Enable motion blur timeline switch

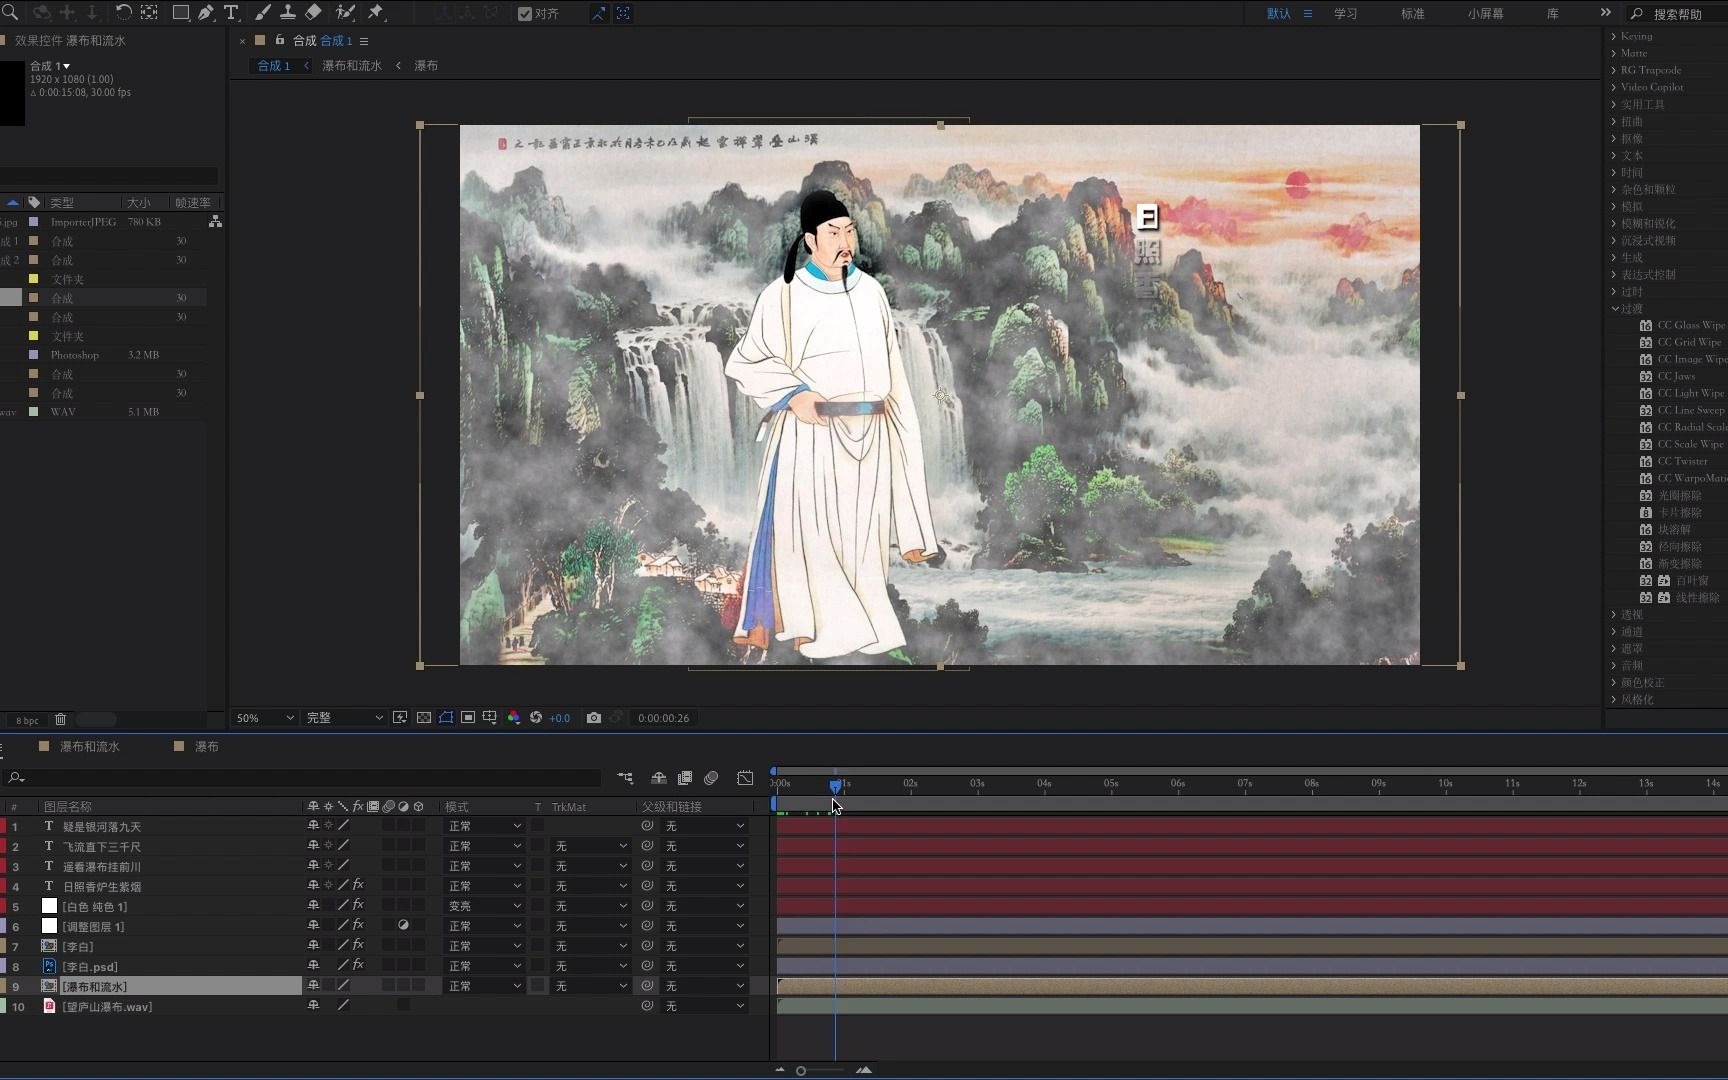coord(711,777)
